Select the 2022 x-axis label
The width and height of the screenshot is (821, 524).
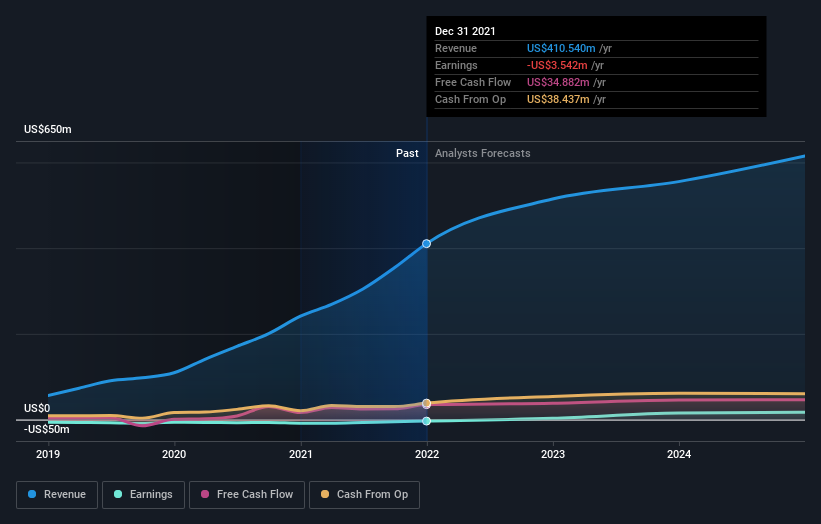point(427,454)
